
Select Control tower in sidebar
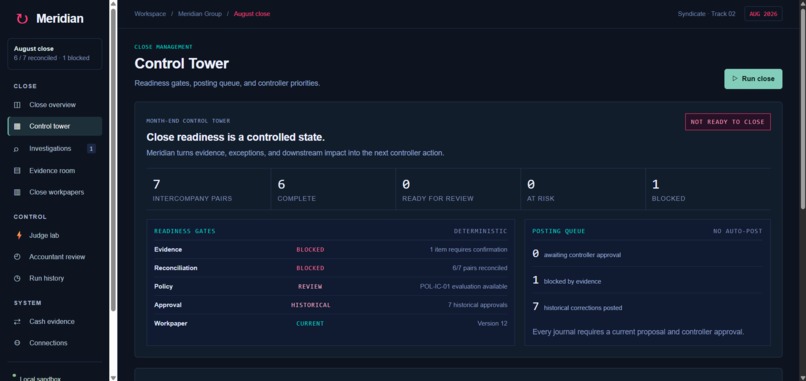[x=54, y=126]
